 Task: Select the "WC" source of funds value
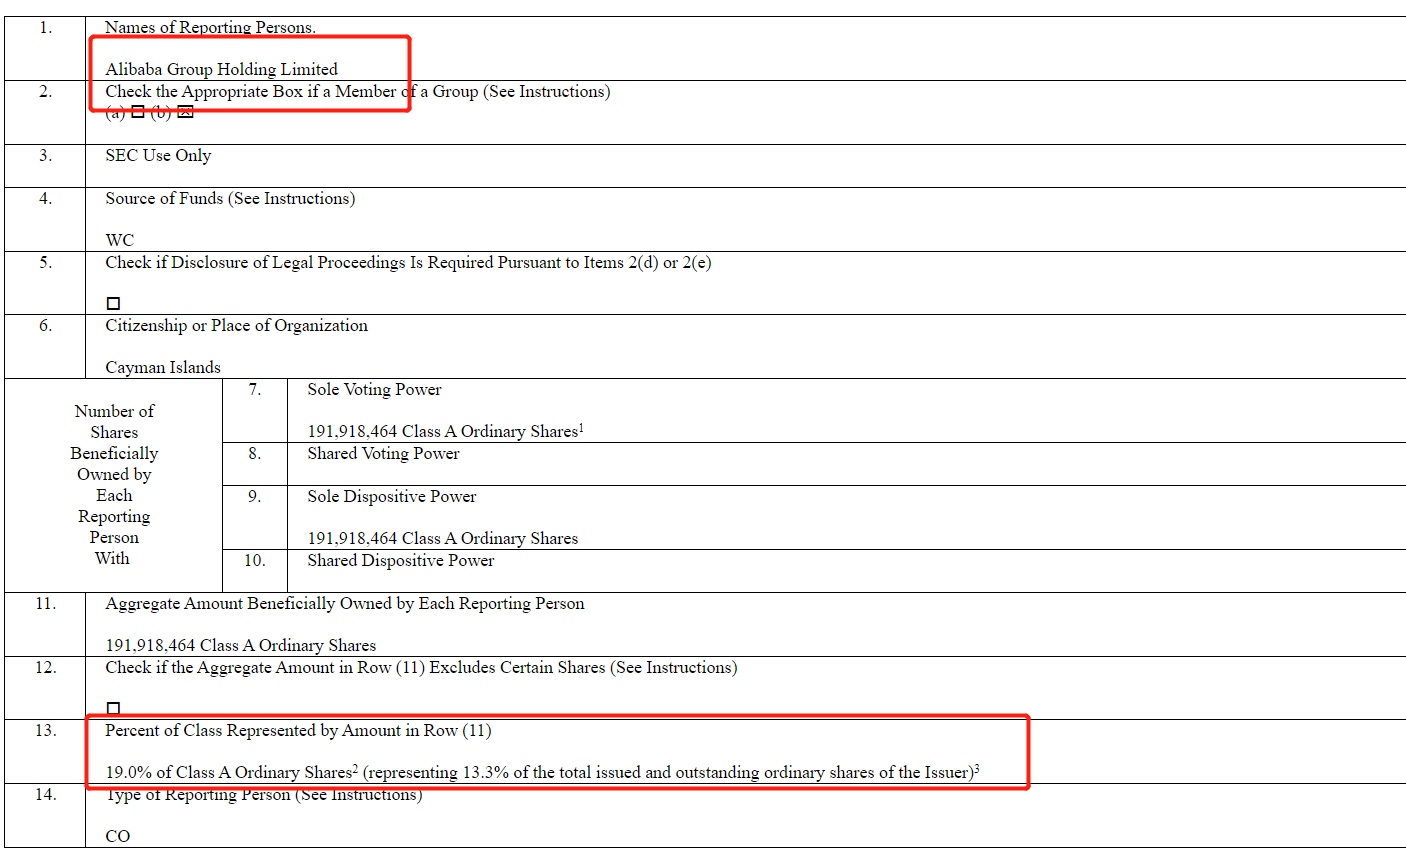tap(119, 240)
